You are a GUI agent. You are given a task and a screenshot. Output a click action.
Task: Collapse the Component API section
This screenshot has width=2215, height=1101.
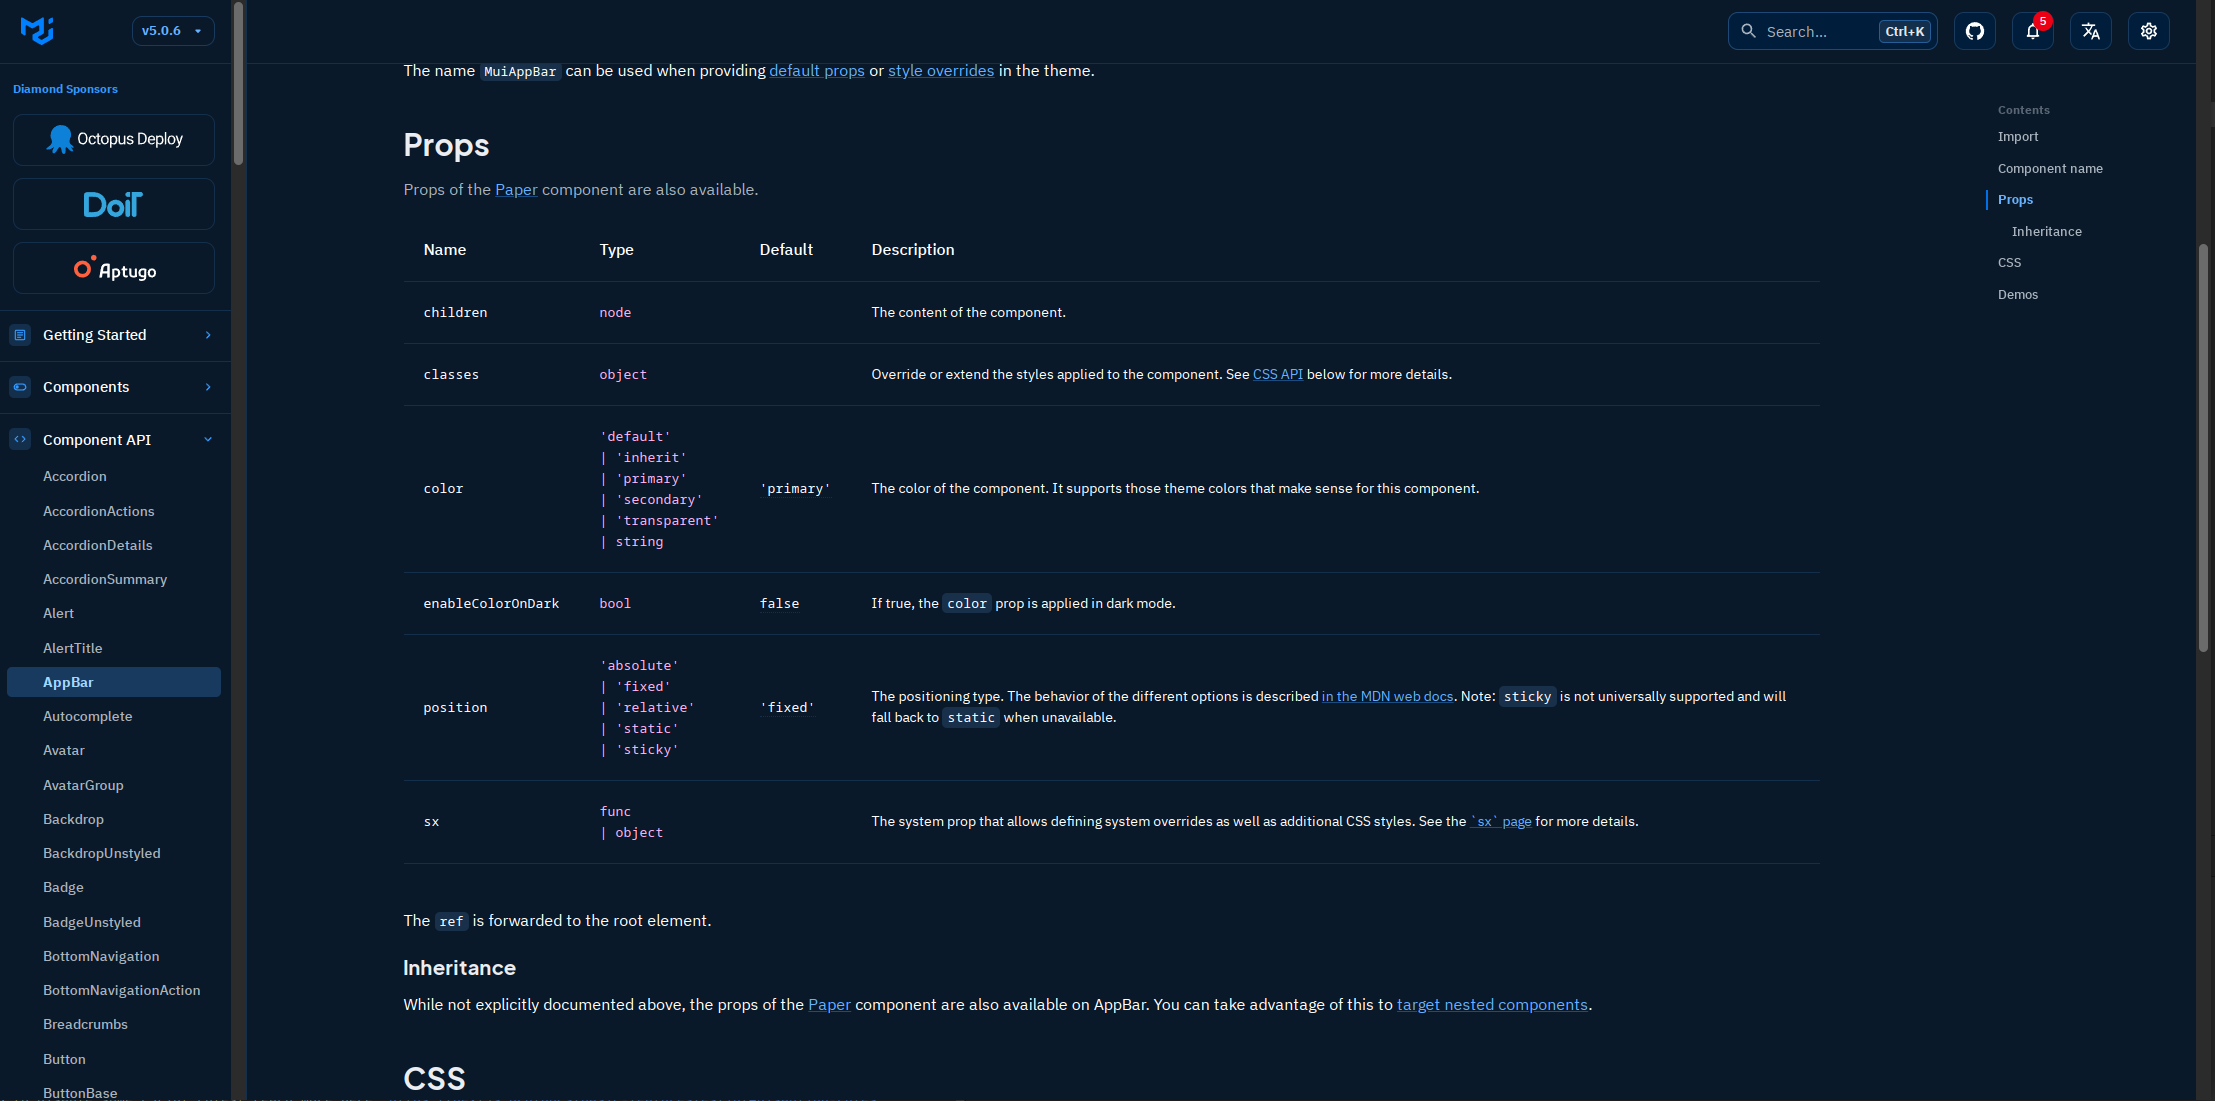click(208, 439)
